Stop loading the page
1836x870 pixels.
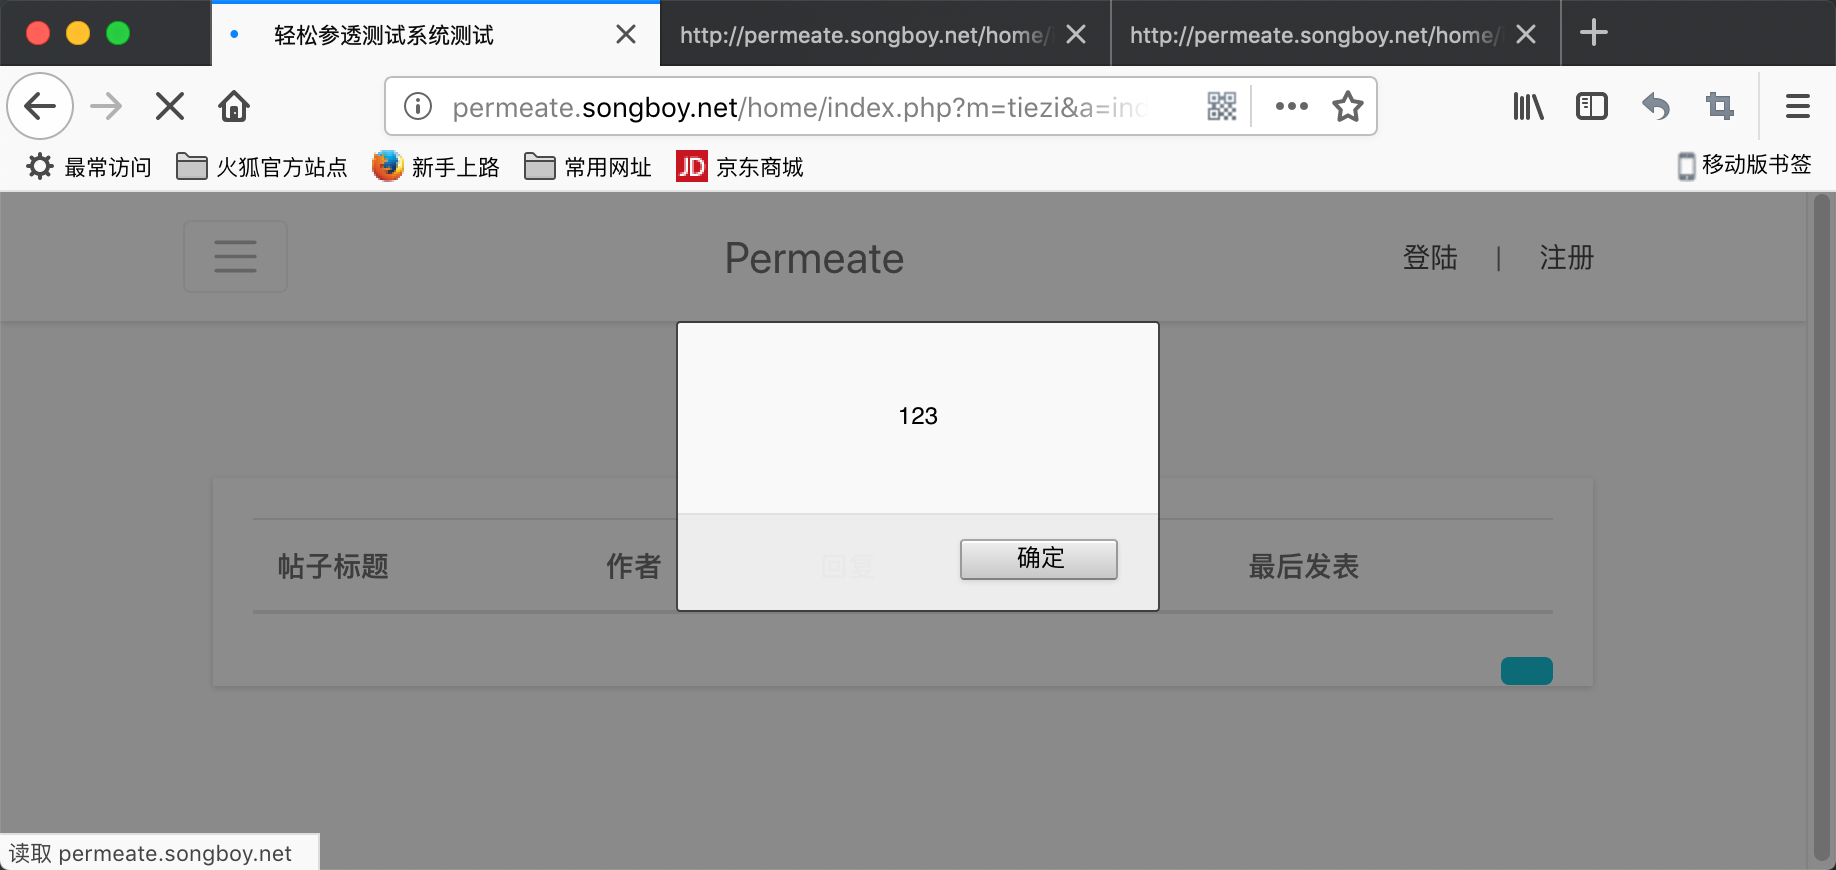pos(170,106)
